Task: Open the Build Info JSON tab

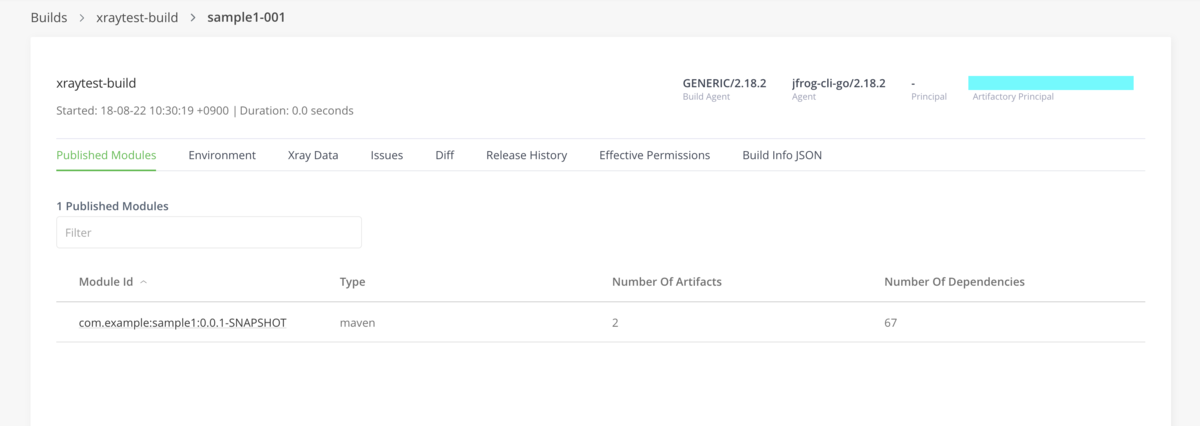Action: click(x=782, y=155)
